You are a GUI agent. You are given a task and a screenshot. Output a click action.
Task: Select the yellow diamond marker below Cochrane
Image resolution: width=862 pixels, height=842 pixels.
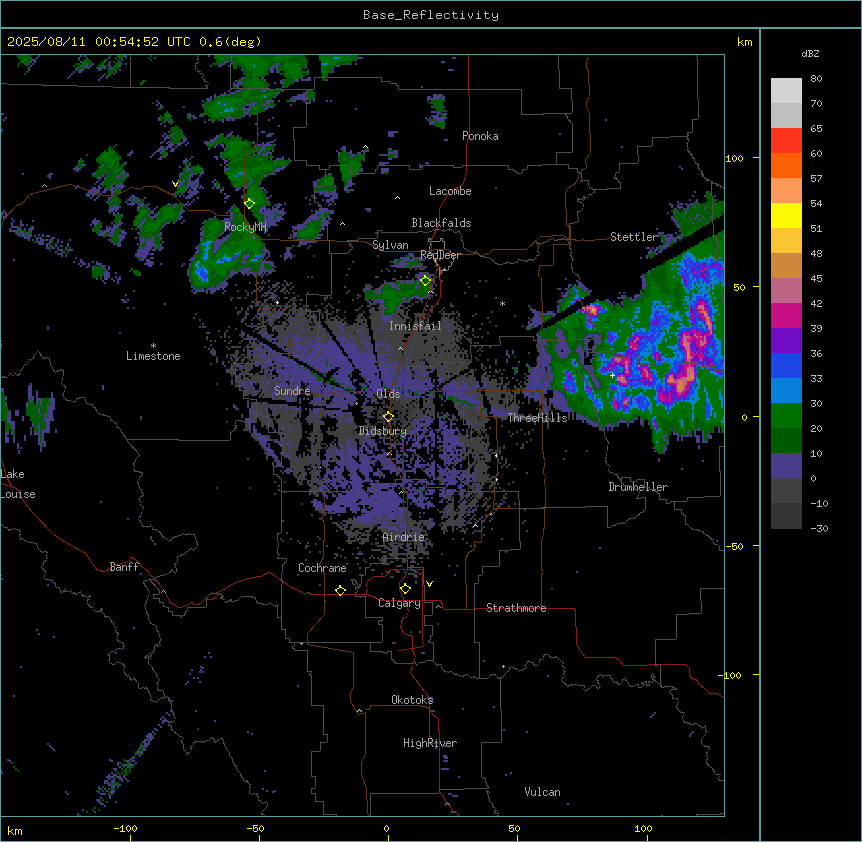click(x=340, y=590)
